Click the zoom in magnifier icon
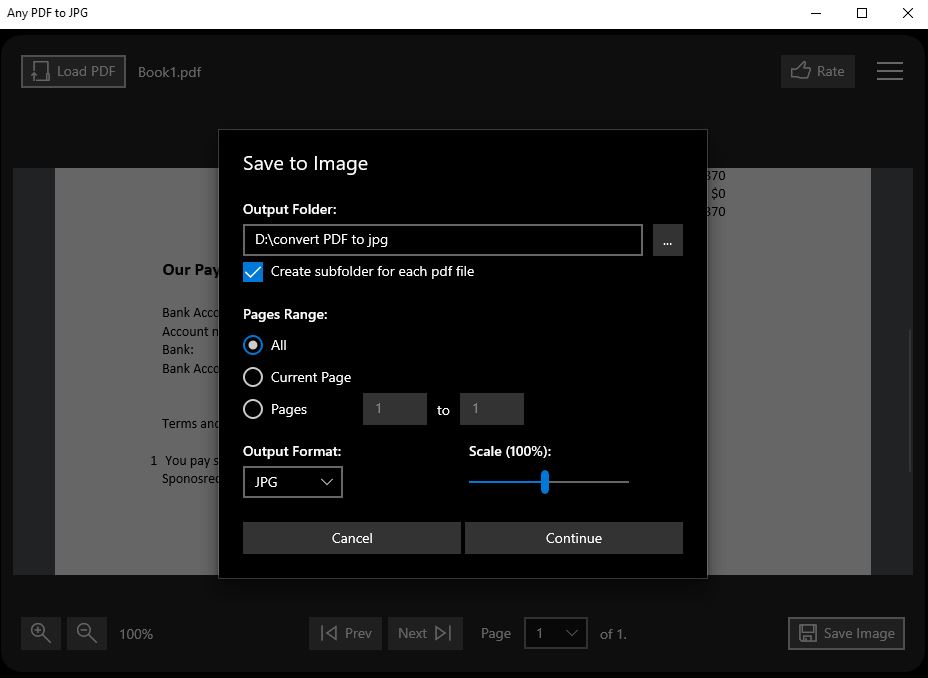 (41, 633)
